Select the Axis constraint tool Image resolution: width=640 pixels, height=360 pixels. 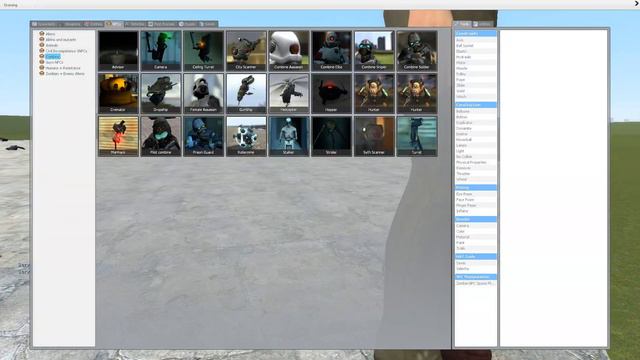(476, 40)
